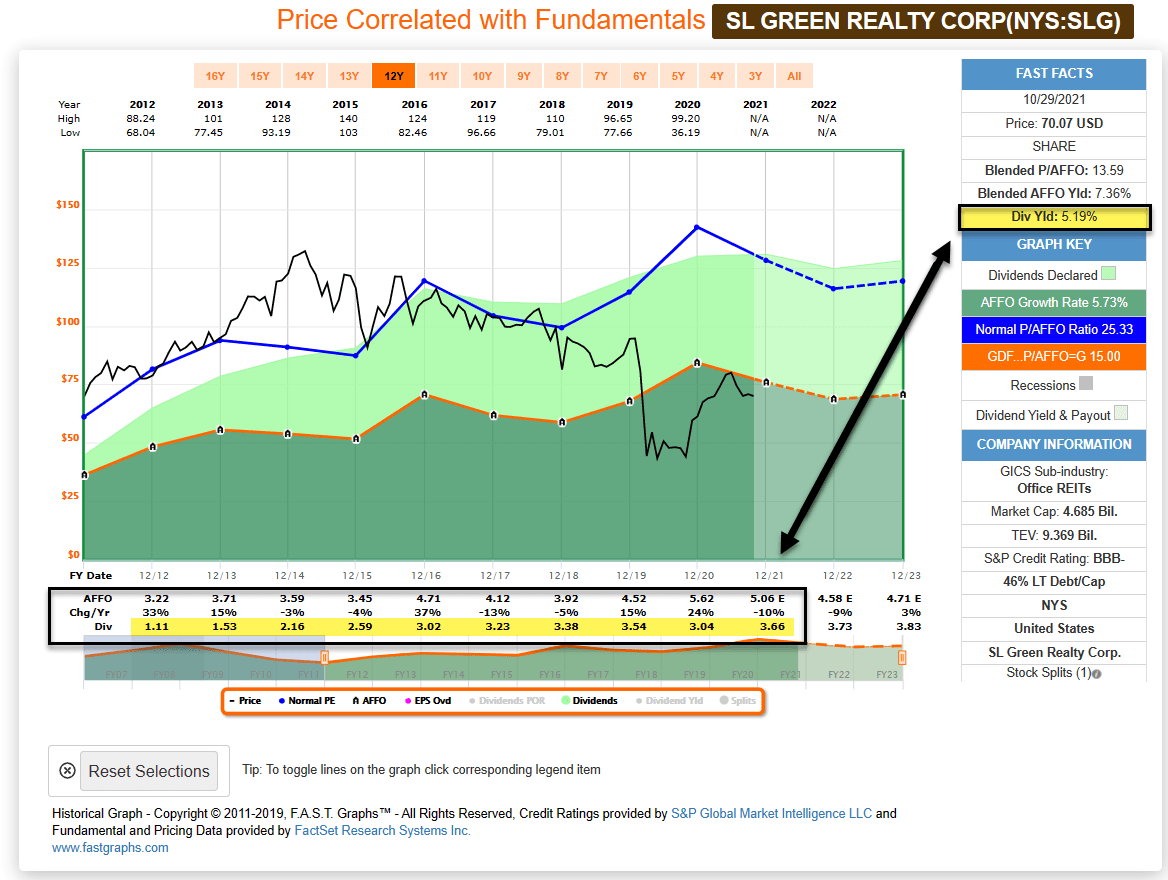1168x880 pixels.
Task: Select the 15Y time range tab
Action: point(260,76)
